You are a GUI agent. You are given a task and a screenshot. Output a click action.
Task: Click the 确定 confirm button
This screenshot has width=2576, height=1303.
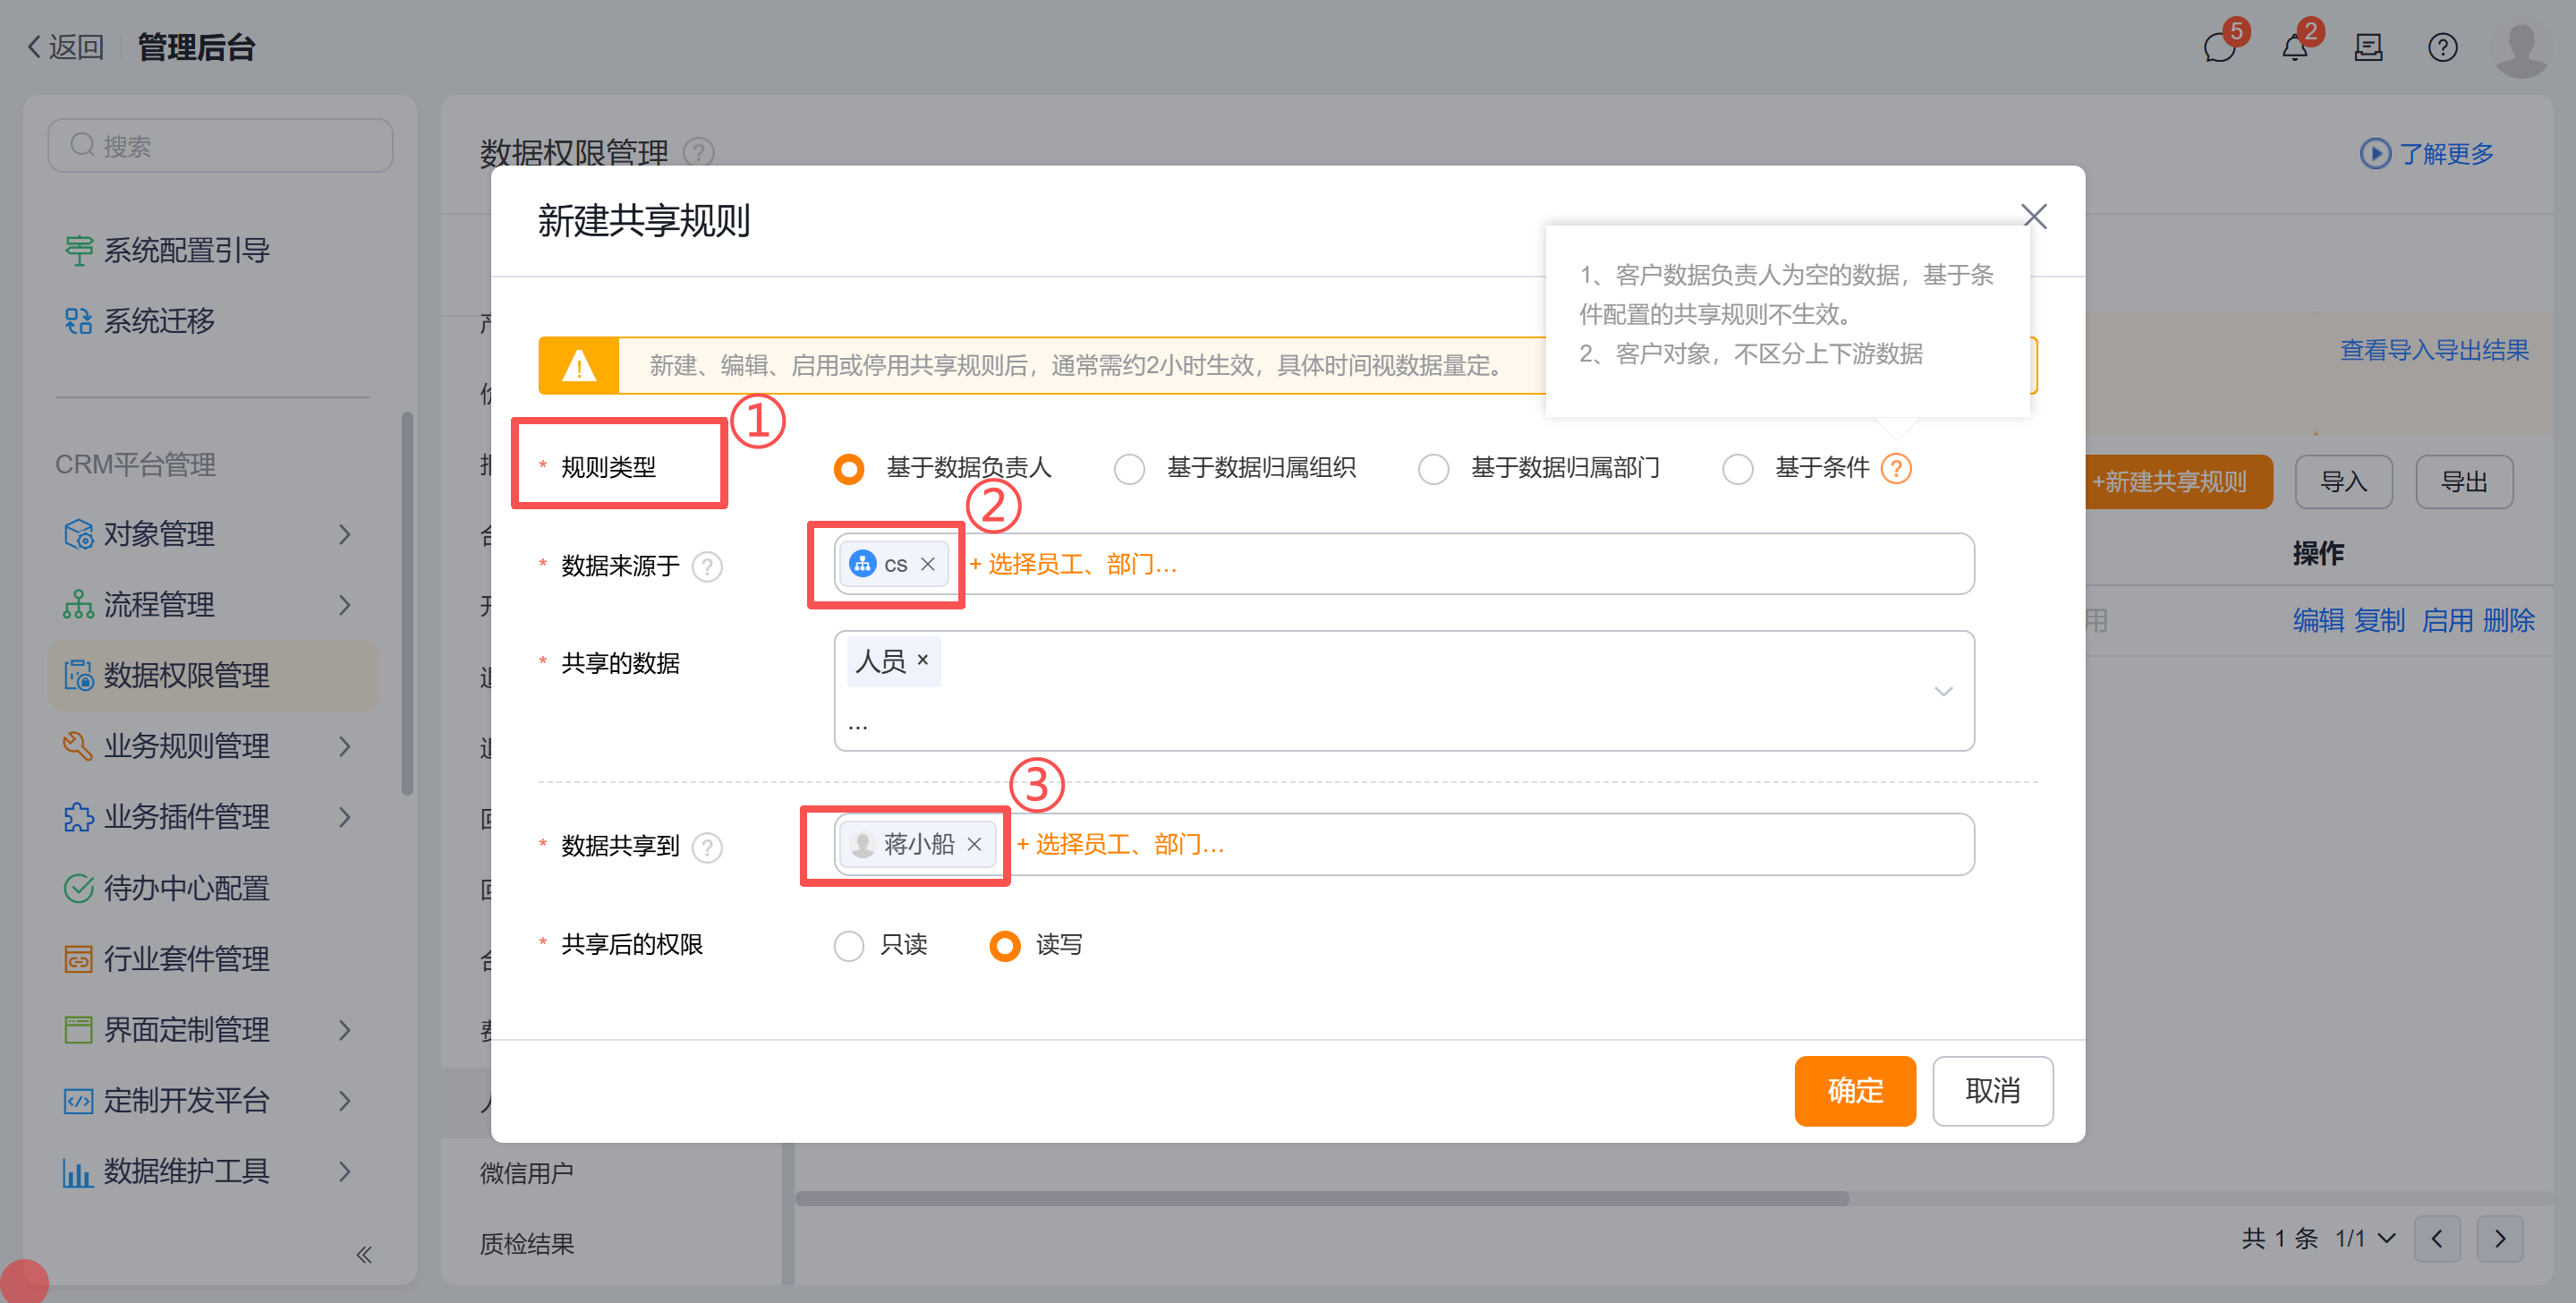pyautogui.click(x=1855, y=1091)
